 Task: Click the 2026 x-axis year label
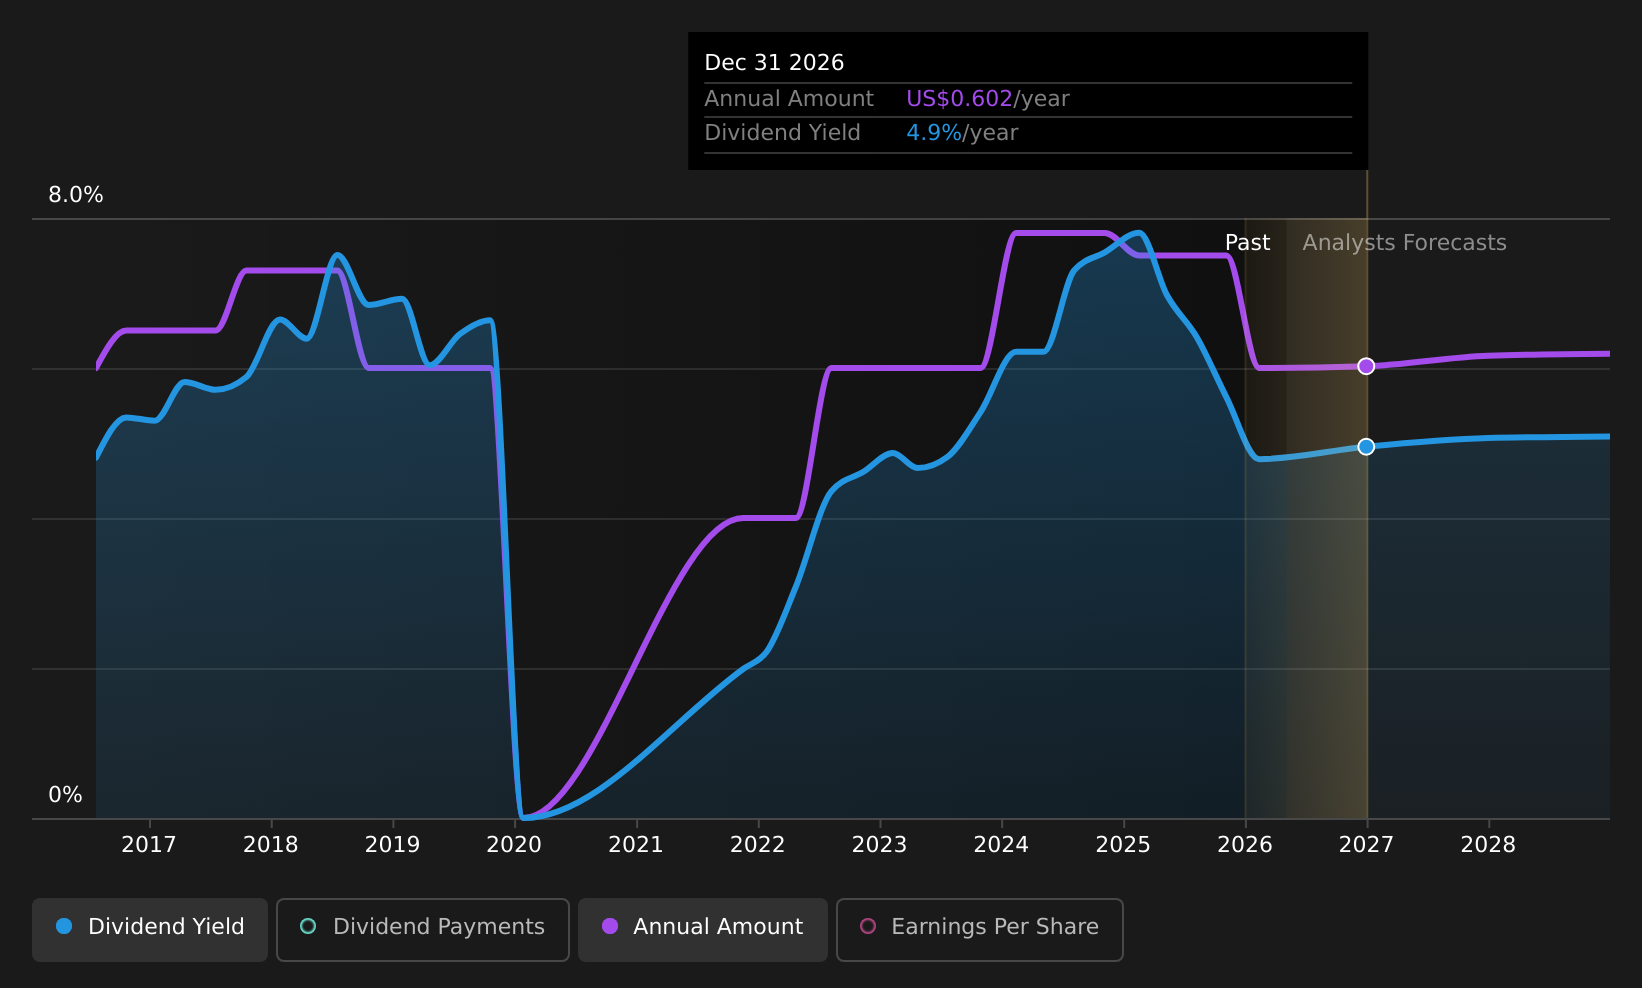1245,845
